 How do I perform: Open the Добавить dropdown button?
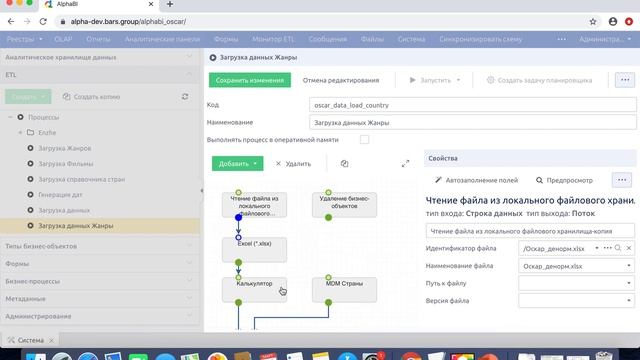click(x=238, y=164)
